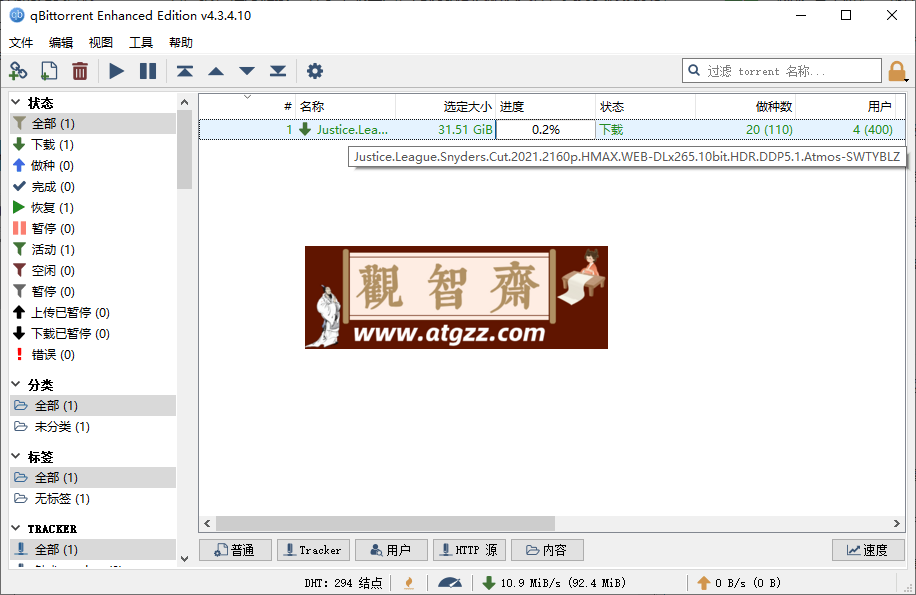Click download speed 10.9 MiB/s indicator
Viewport: 916px width, 595px height.
pos(555,583)
